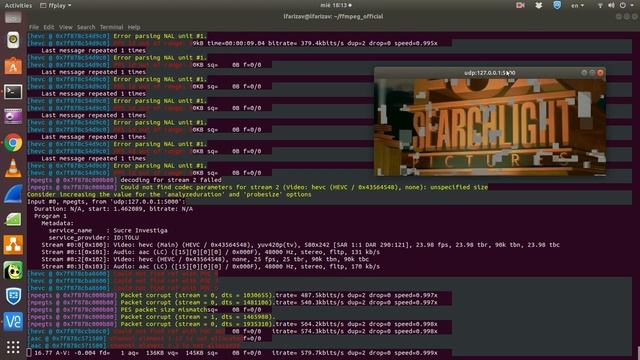
Task: Click the blue shield dock icon
Action: (x=13, y=296)
